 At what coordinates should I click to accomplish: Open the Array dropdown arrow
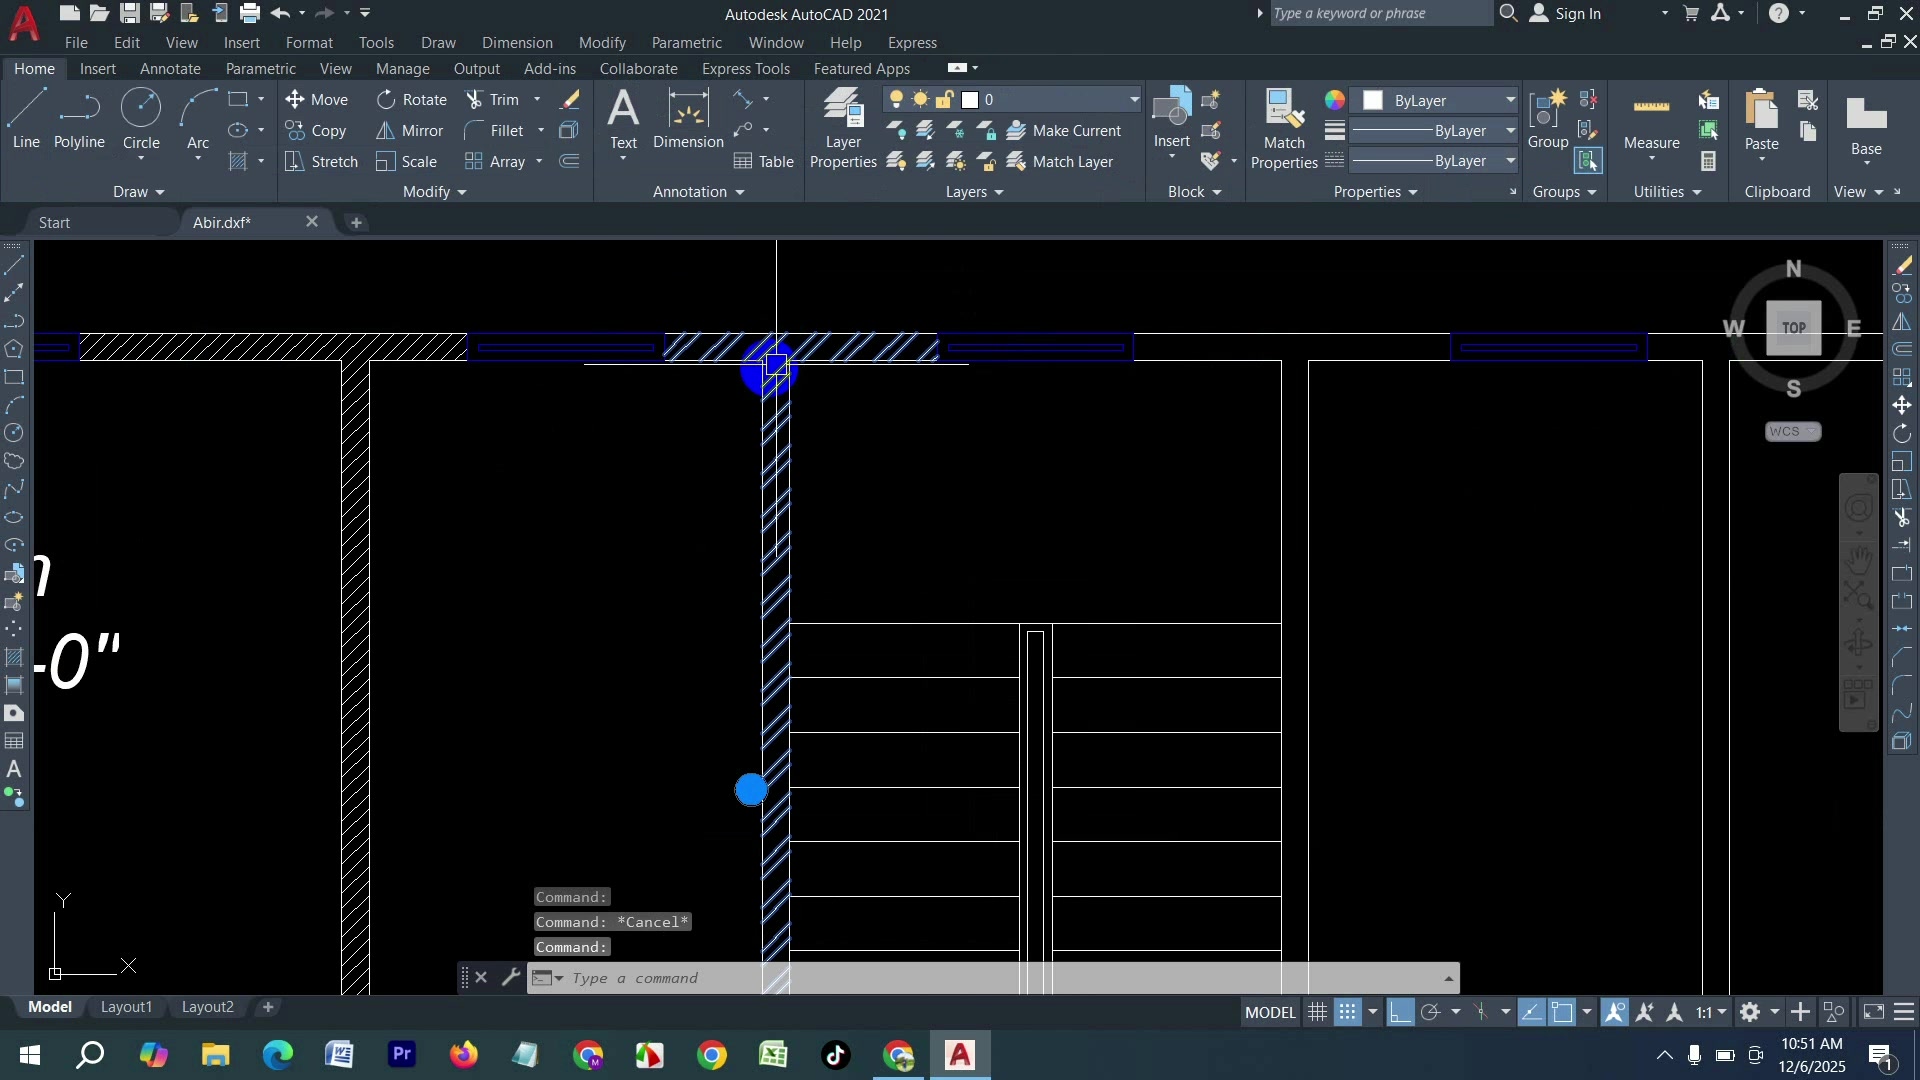tap(540, 161)
